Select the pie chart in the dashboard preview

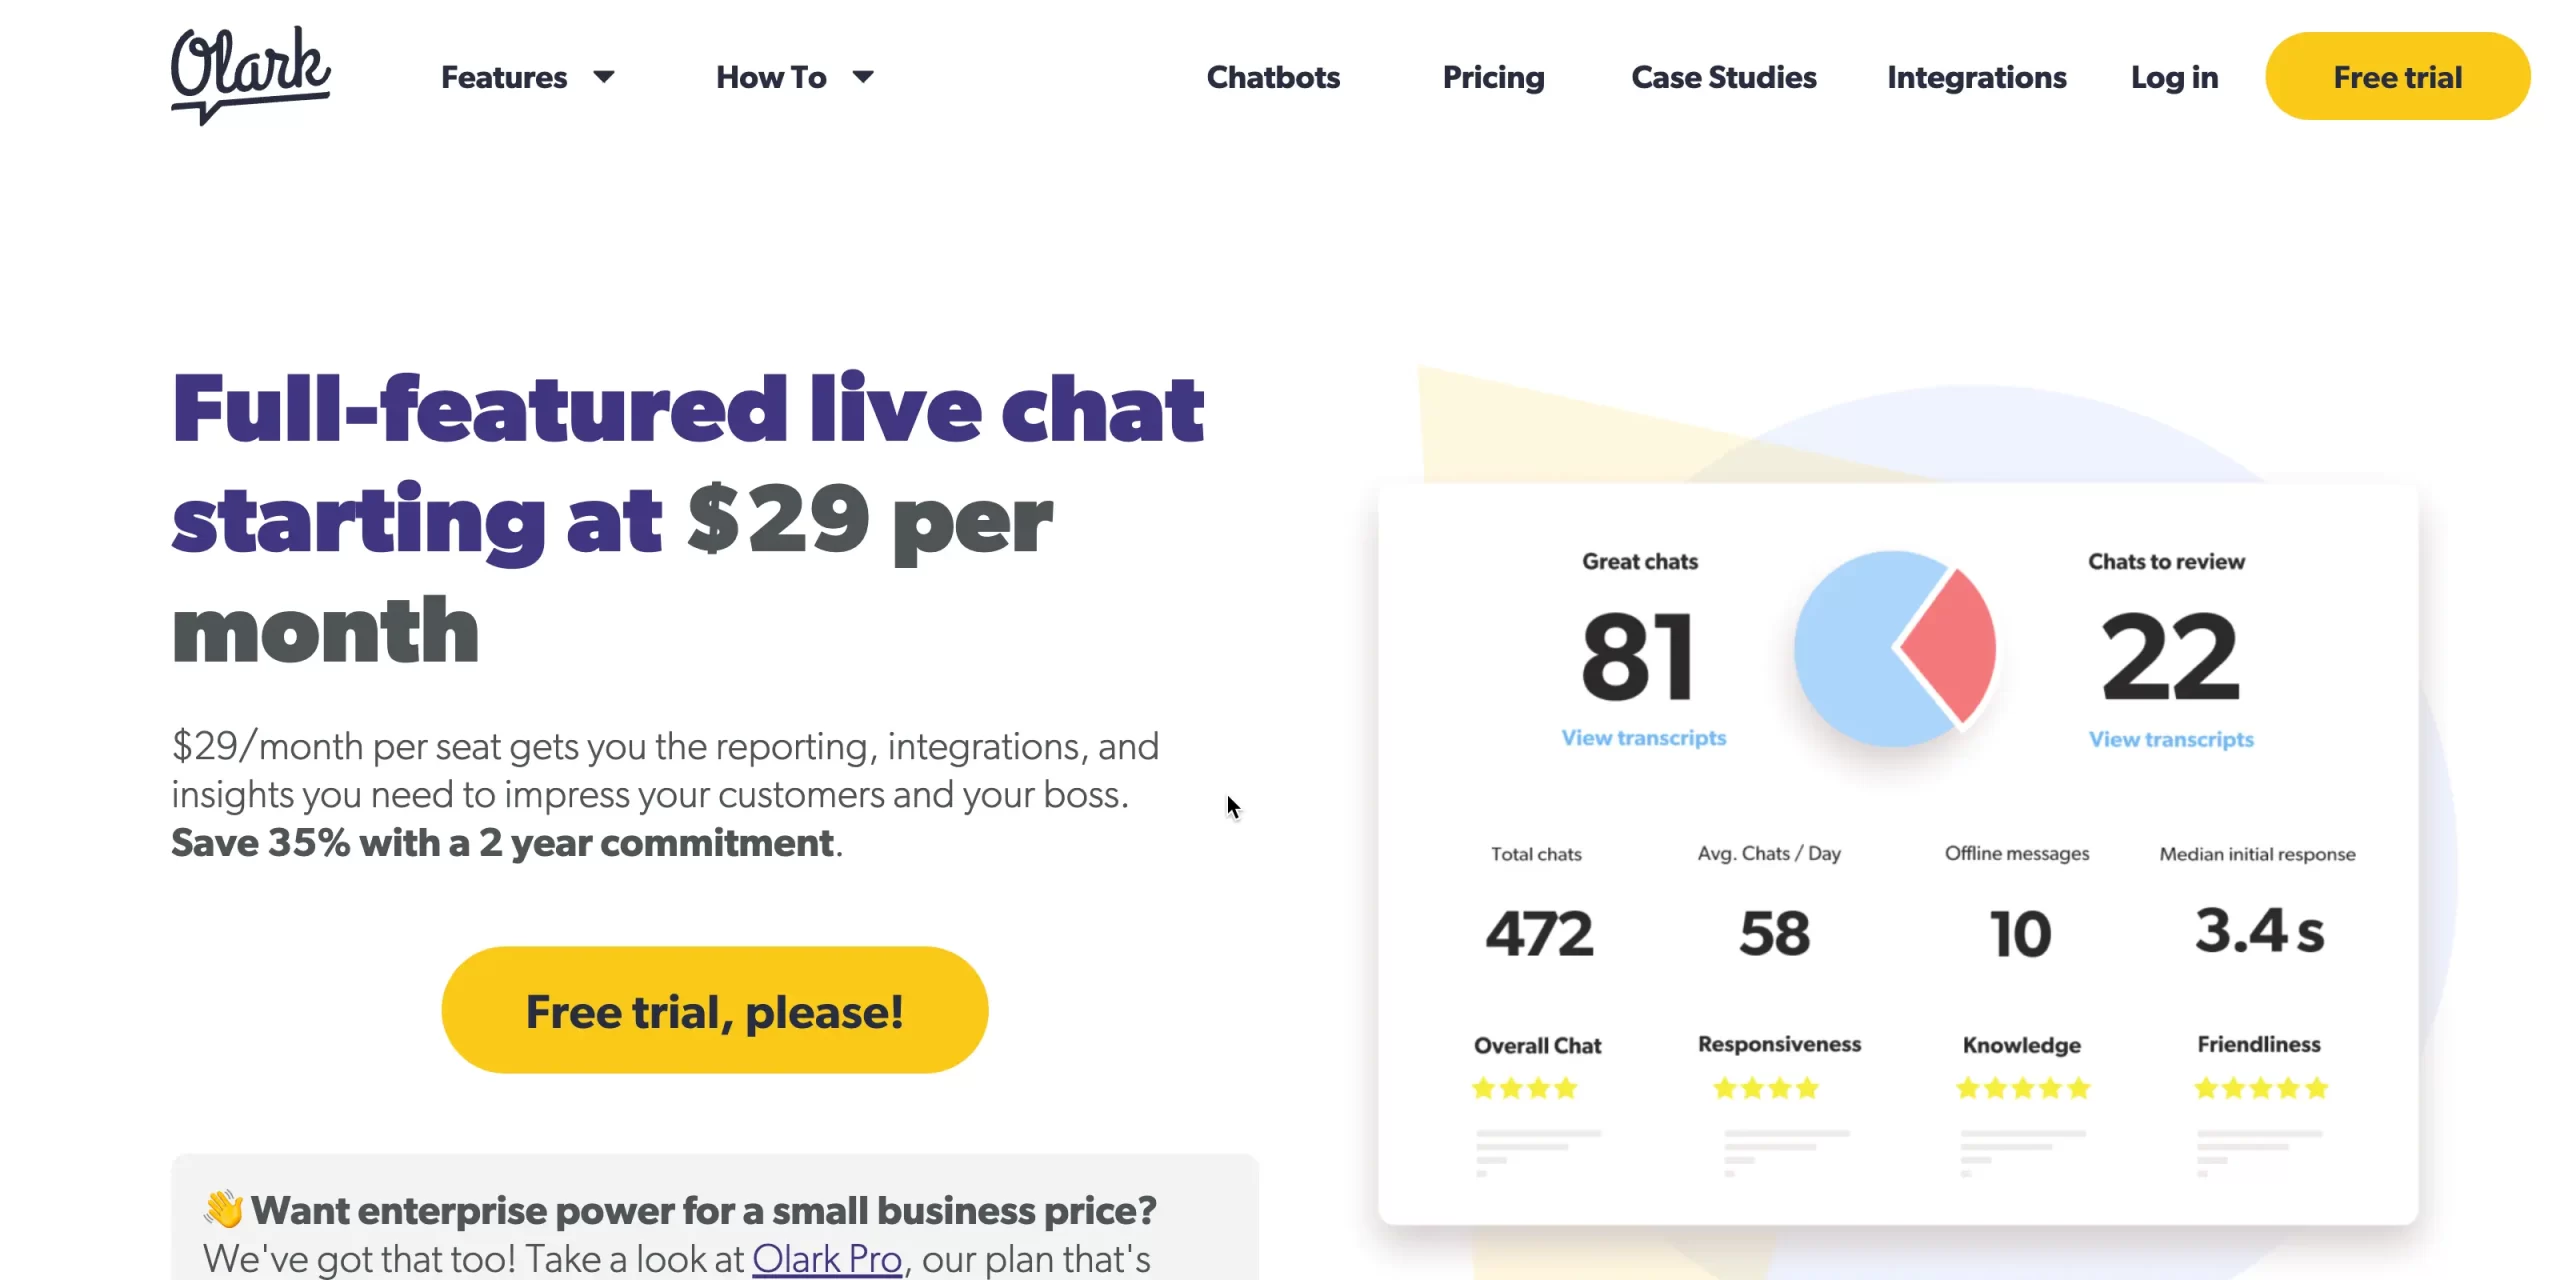coord(1895,648)
